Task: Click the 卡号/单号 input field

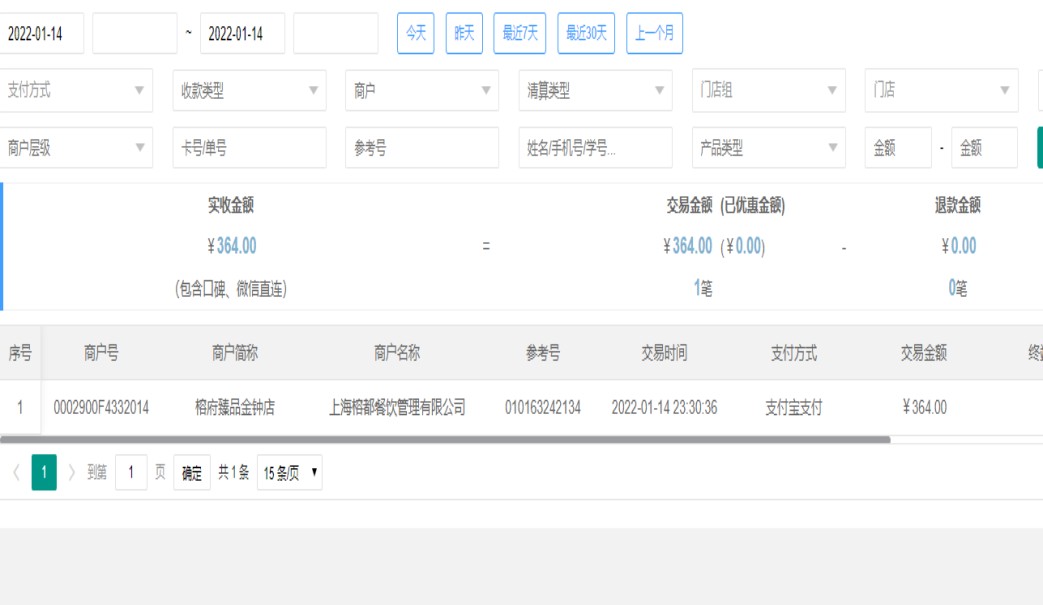Action: (249, 148)
